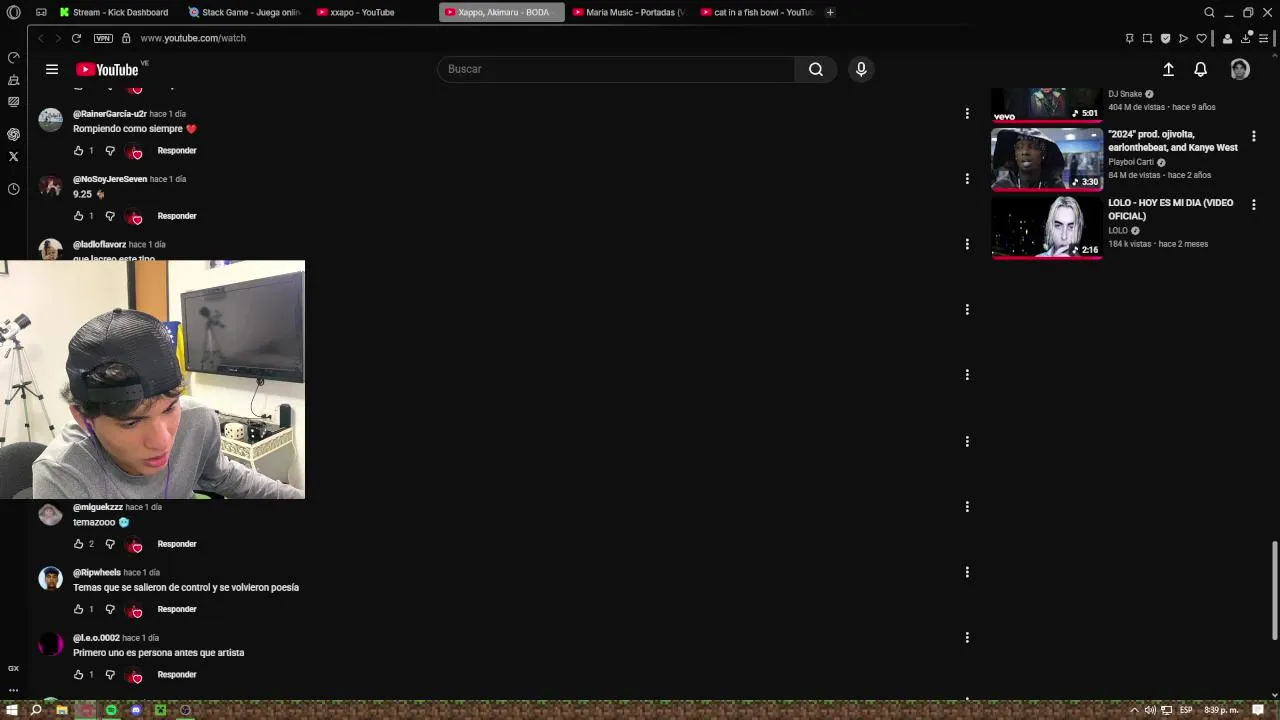Screen dimensions: 1280x720
Task: Reply to @l.e.o.0002 with Responder
Action: 177,675
